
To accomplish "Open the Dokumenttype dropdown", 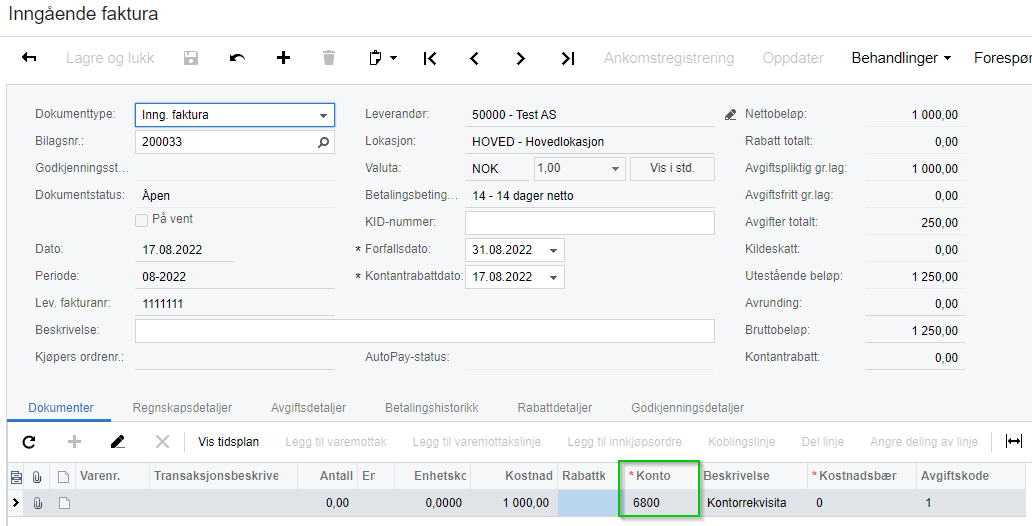I will click(323, 115).
